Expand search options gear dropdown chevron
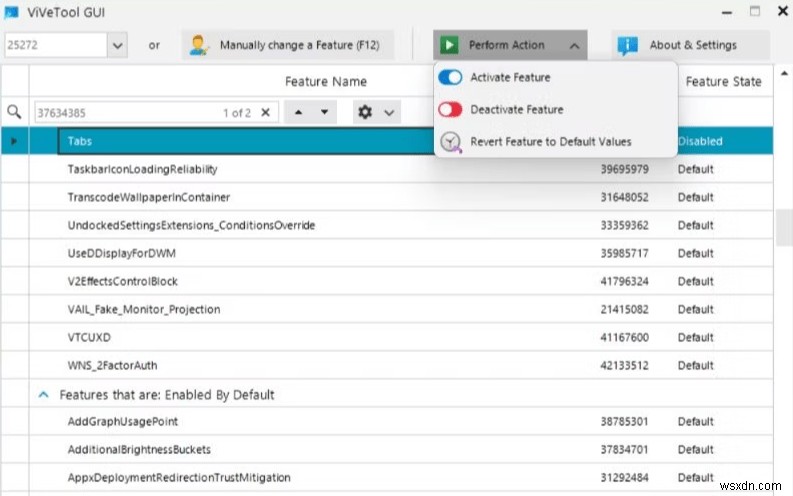Screen dimensions: 793x496 pyautogui.click(x=389, y=113)
